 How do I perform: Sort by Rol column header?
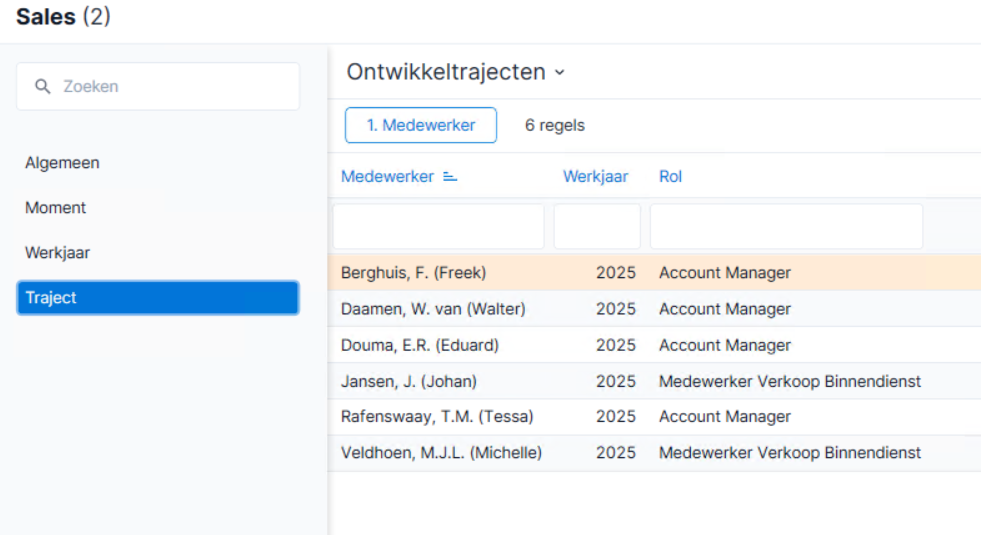[x=670, y=176]
